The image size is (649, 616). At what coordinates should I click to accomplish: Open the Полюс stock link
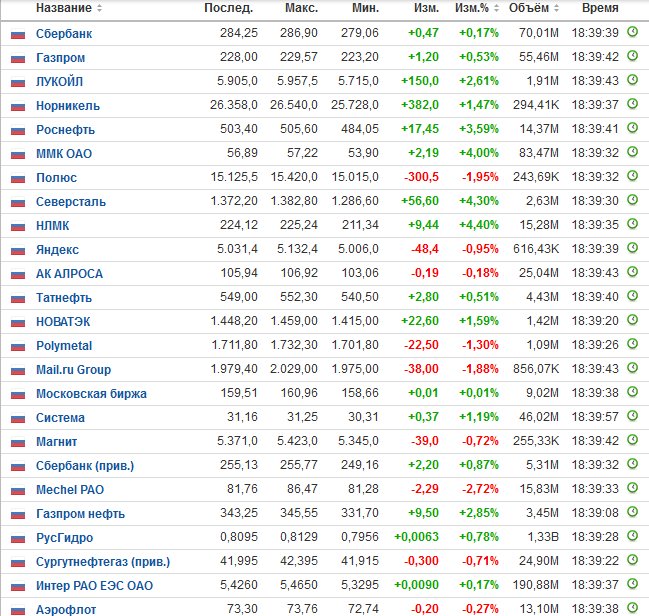click(56, 178)
